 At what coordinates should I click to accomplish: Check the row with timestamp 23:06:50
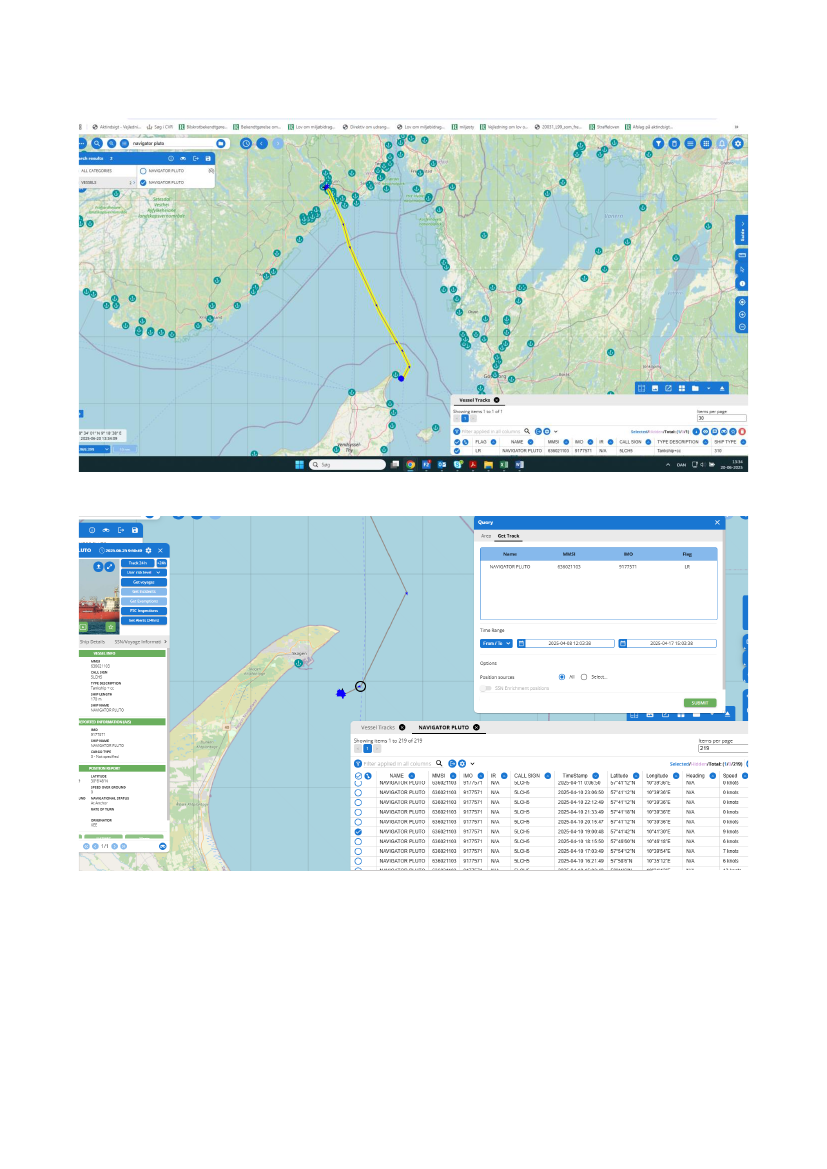coord(358,792)
